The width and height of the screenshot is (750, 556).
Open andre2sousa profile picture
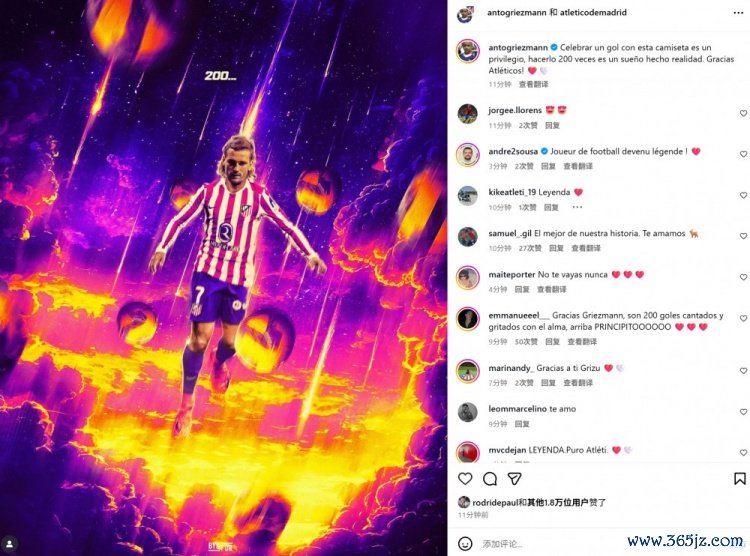click(467, 155)
